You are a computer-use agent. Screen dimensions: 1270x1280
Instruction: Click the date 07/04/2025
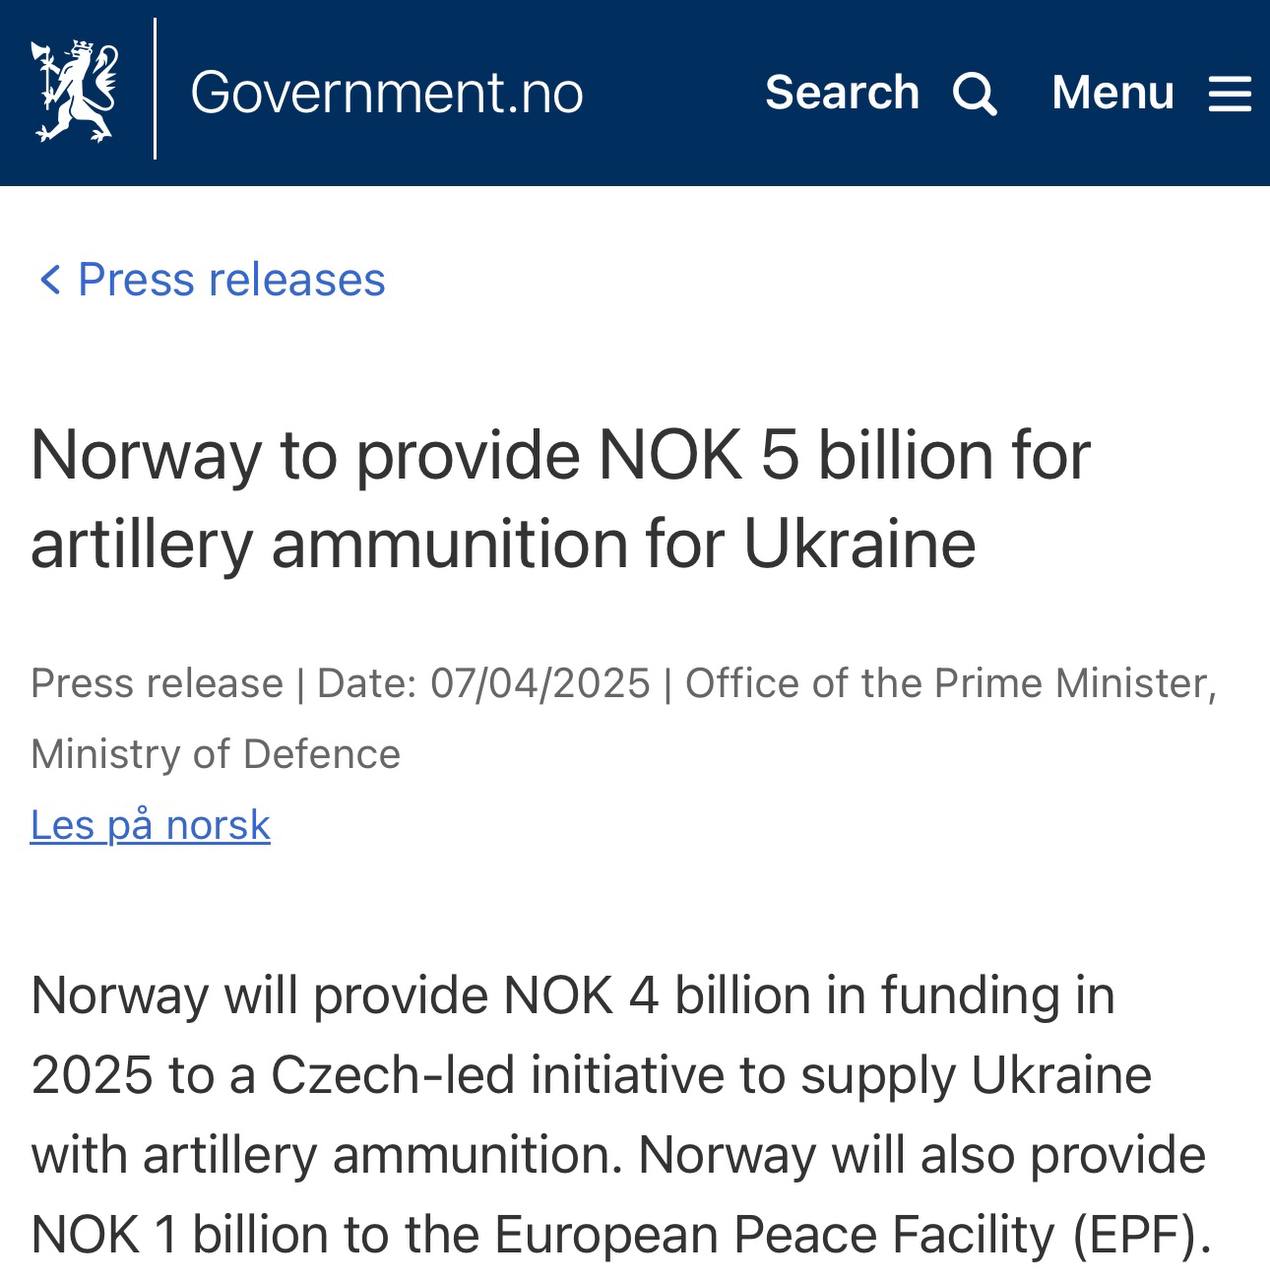(540, 684)
